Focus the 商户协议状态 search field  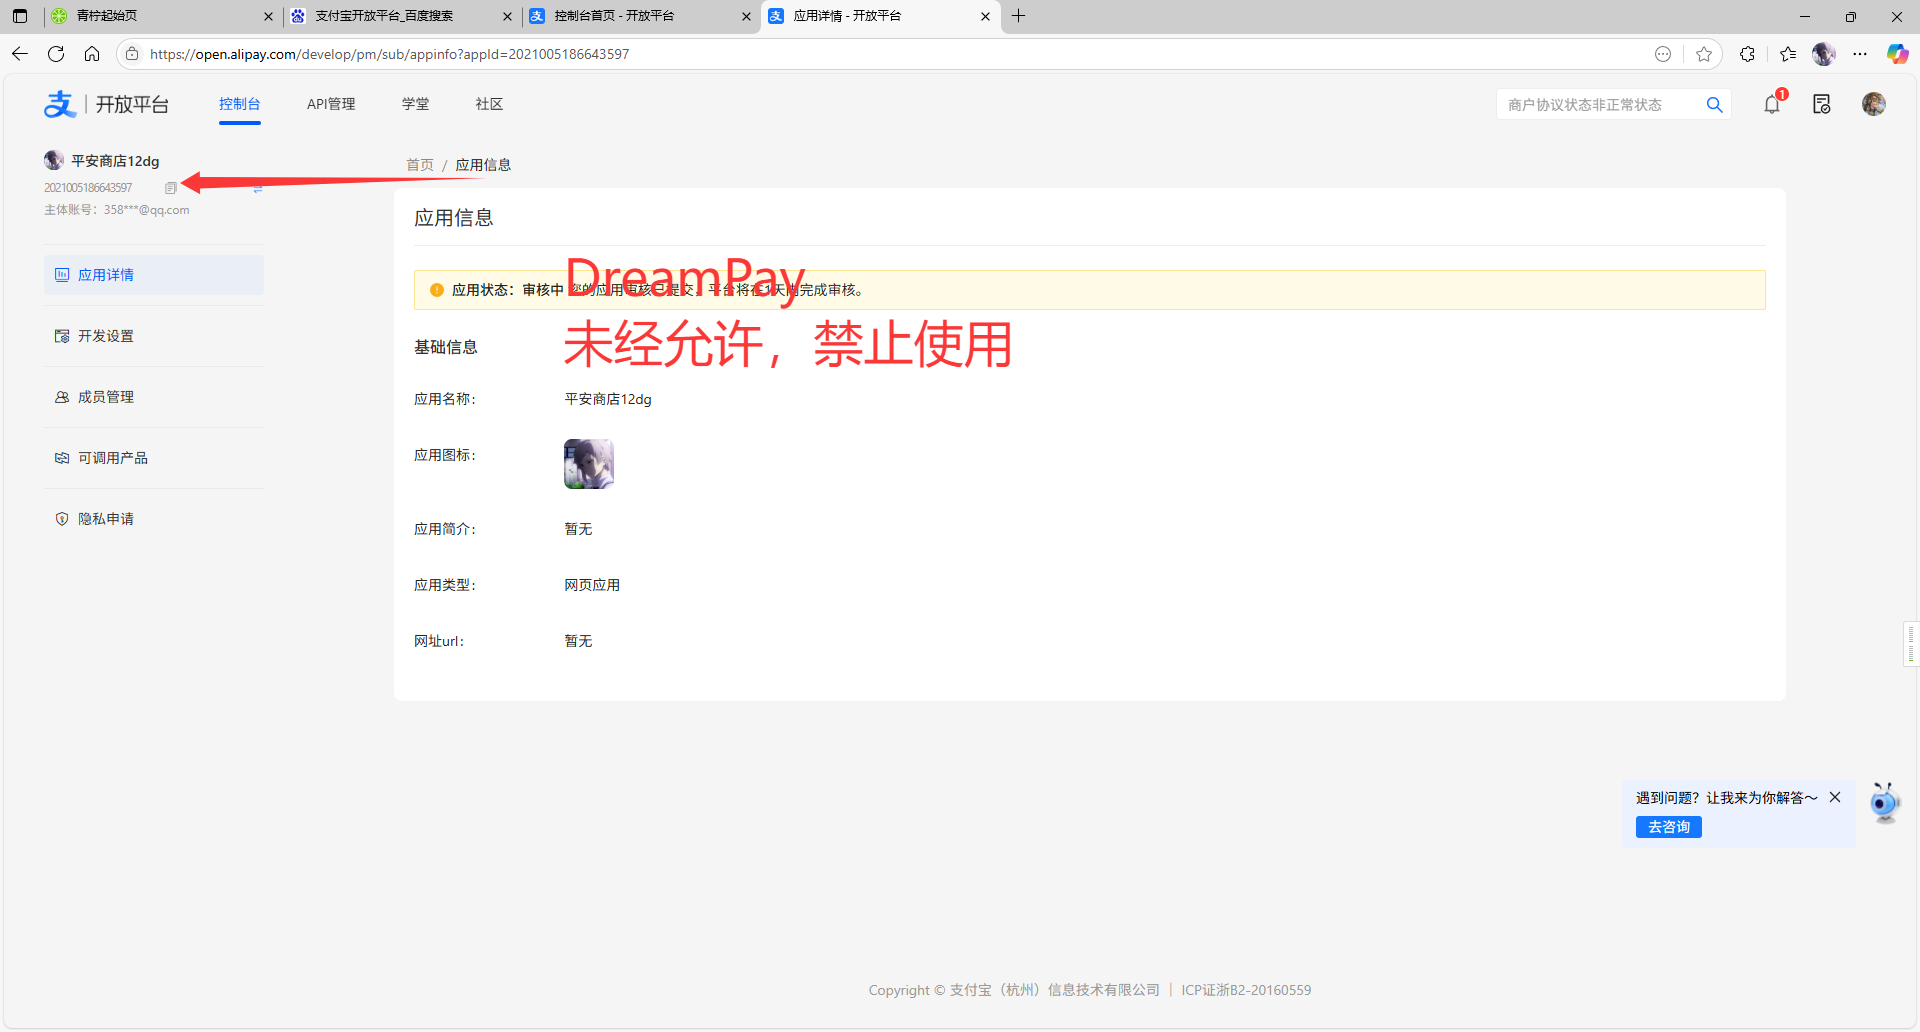point(1598,105)
